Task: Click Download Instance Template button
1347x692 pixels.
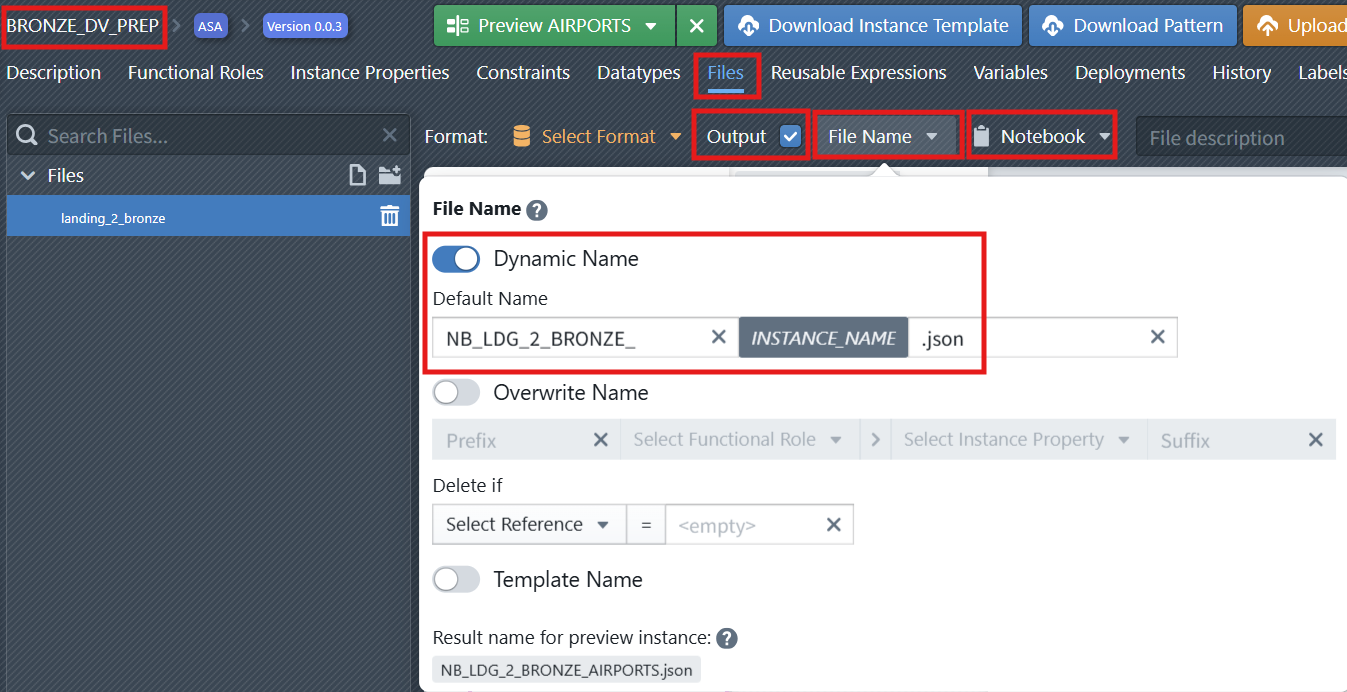Action: (x=873, y=26)
